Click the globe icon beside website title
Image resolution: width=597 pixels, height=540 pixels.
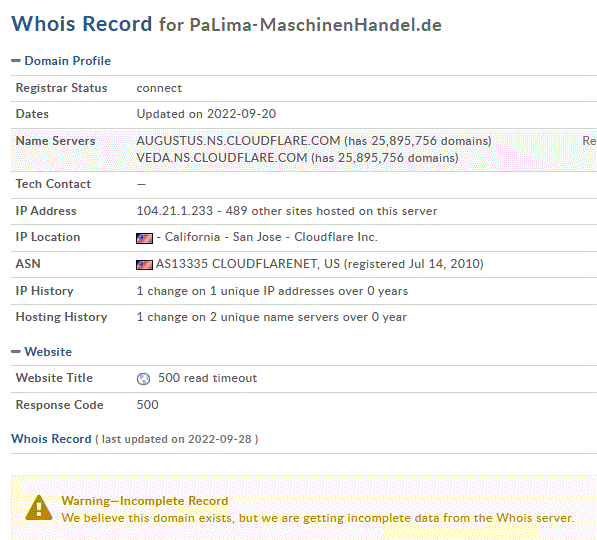pos(143,379)
